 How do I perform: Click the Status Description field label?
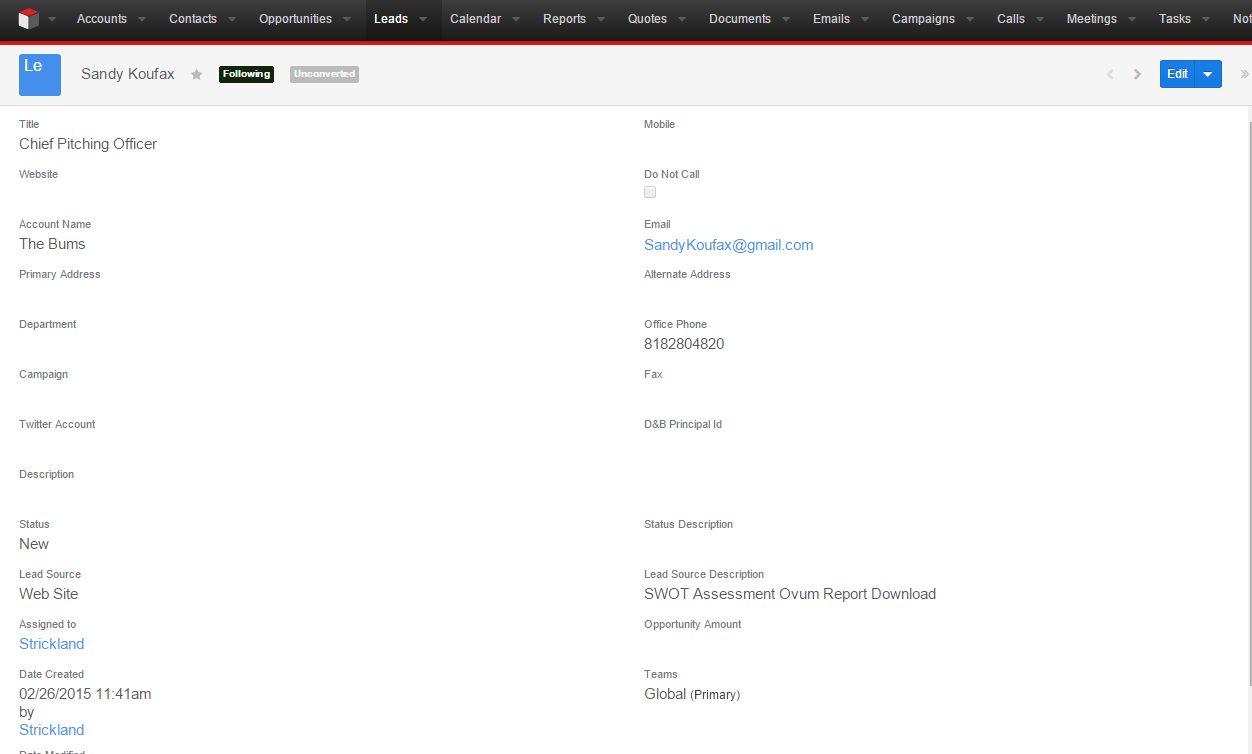click(x=688, y=524)
